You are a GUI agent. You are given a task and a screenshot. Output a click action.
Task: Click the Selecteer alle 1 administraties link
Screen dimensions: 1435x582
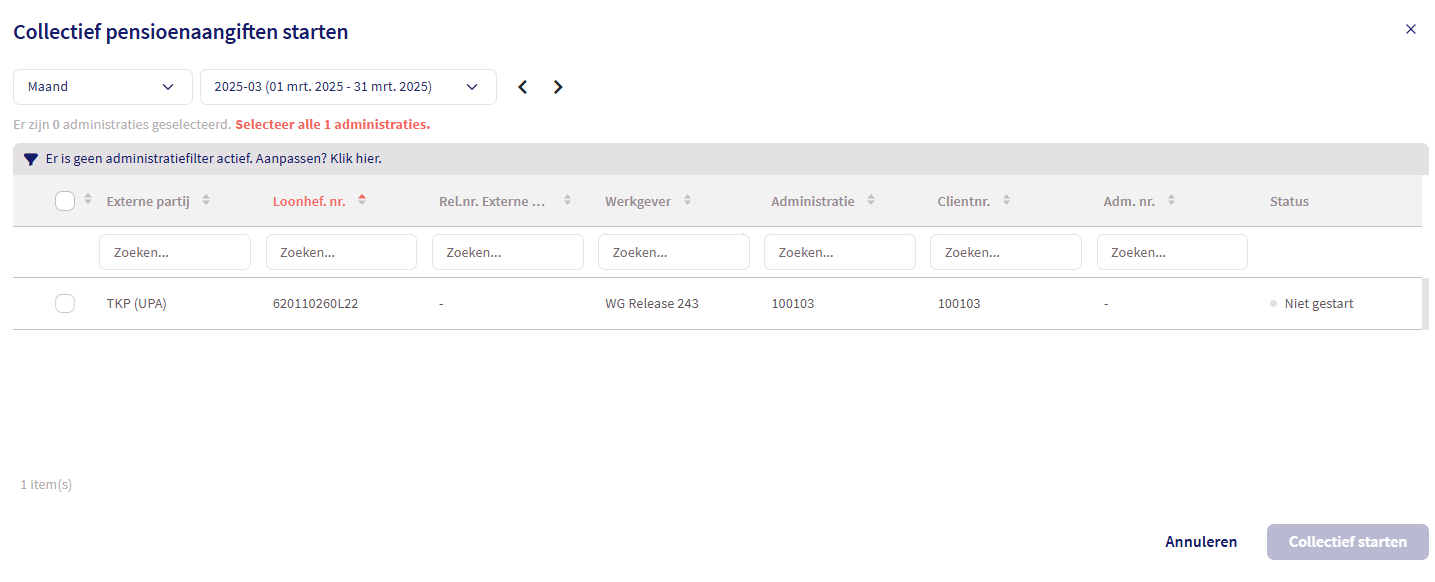[x=332, y=125]
